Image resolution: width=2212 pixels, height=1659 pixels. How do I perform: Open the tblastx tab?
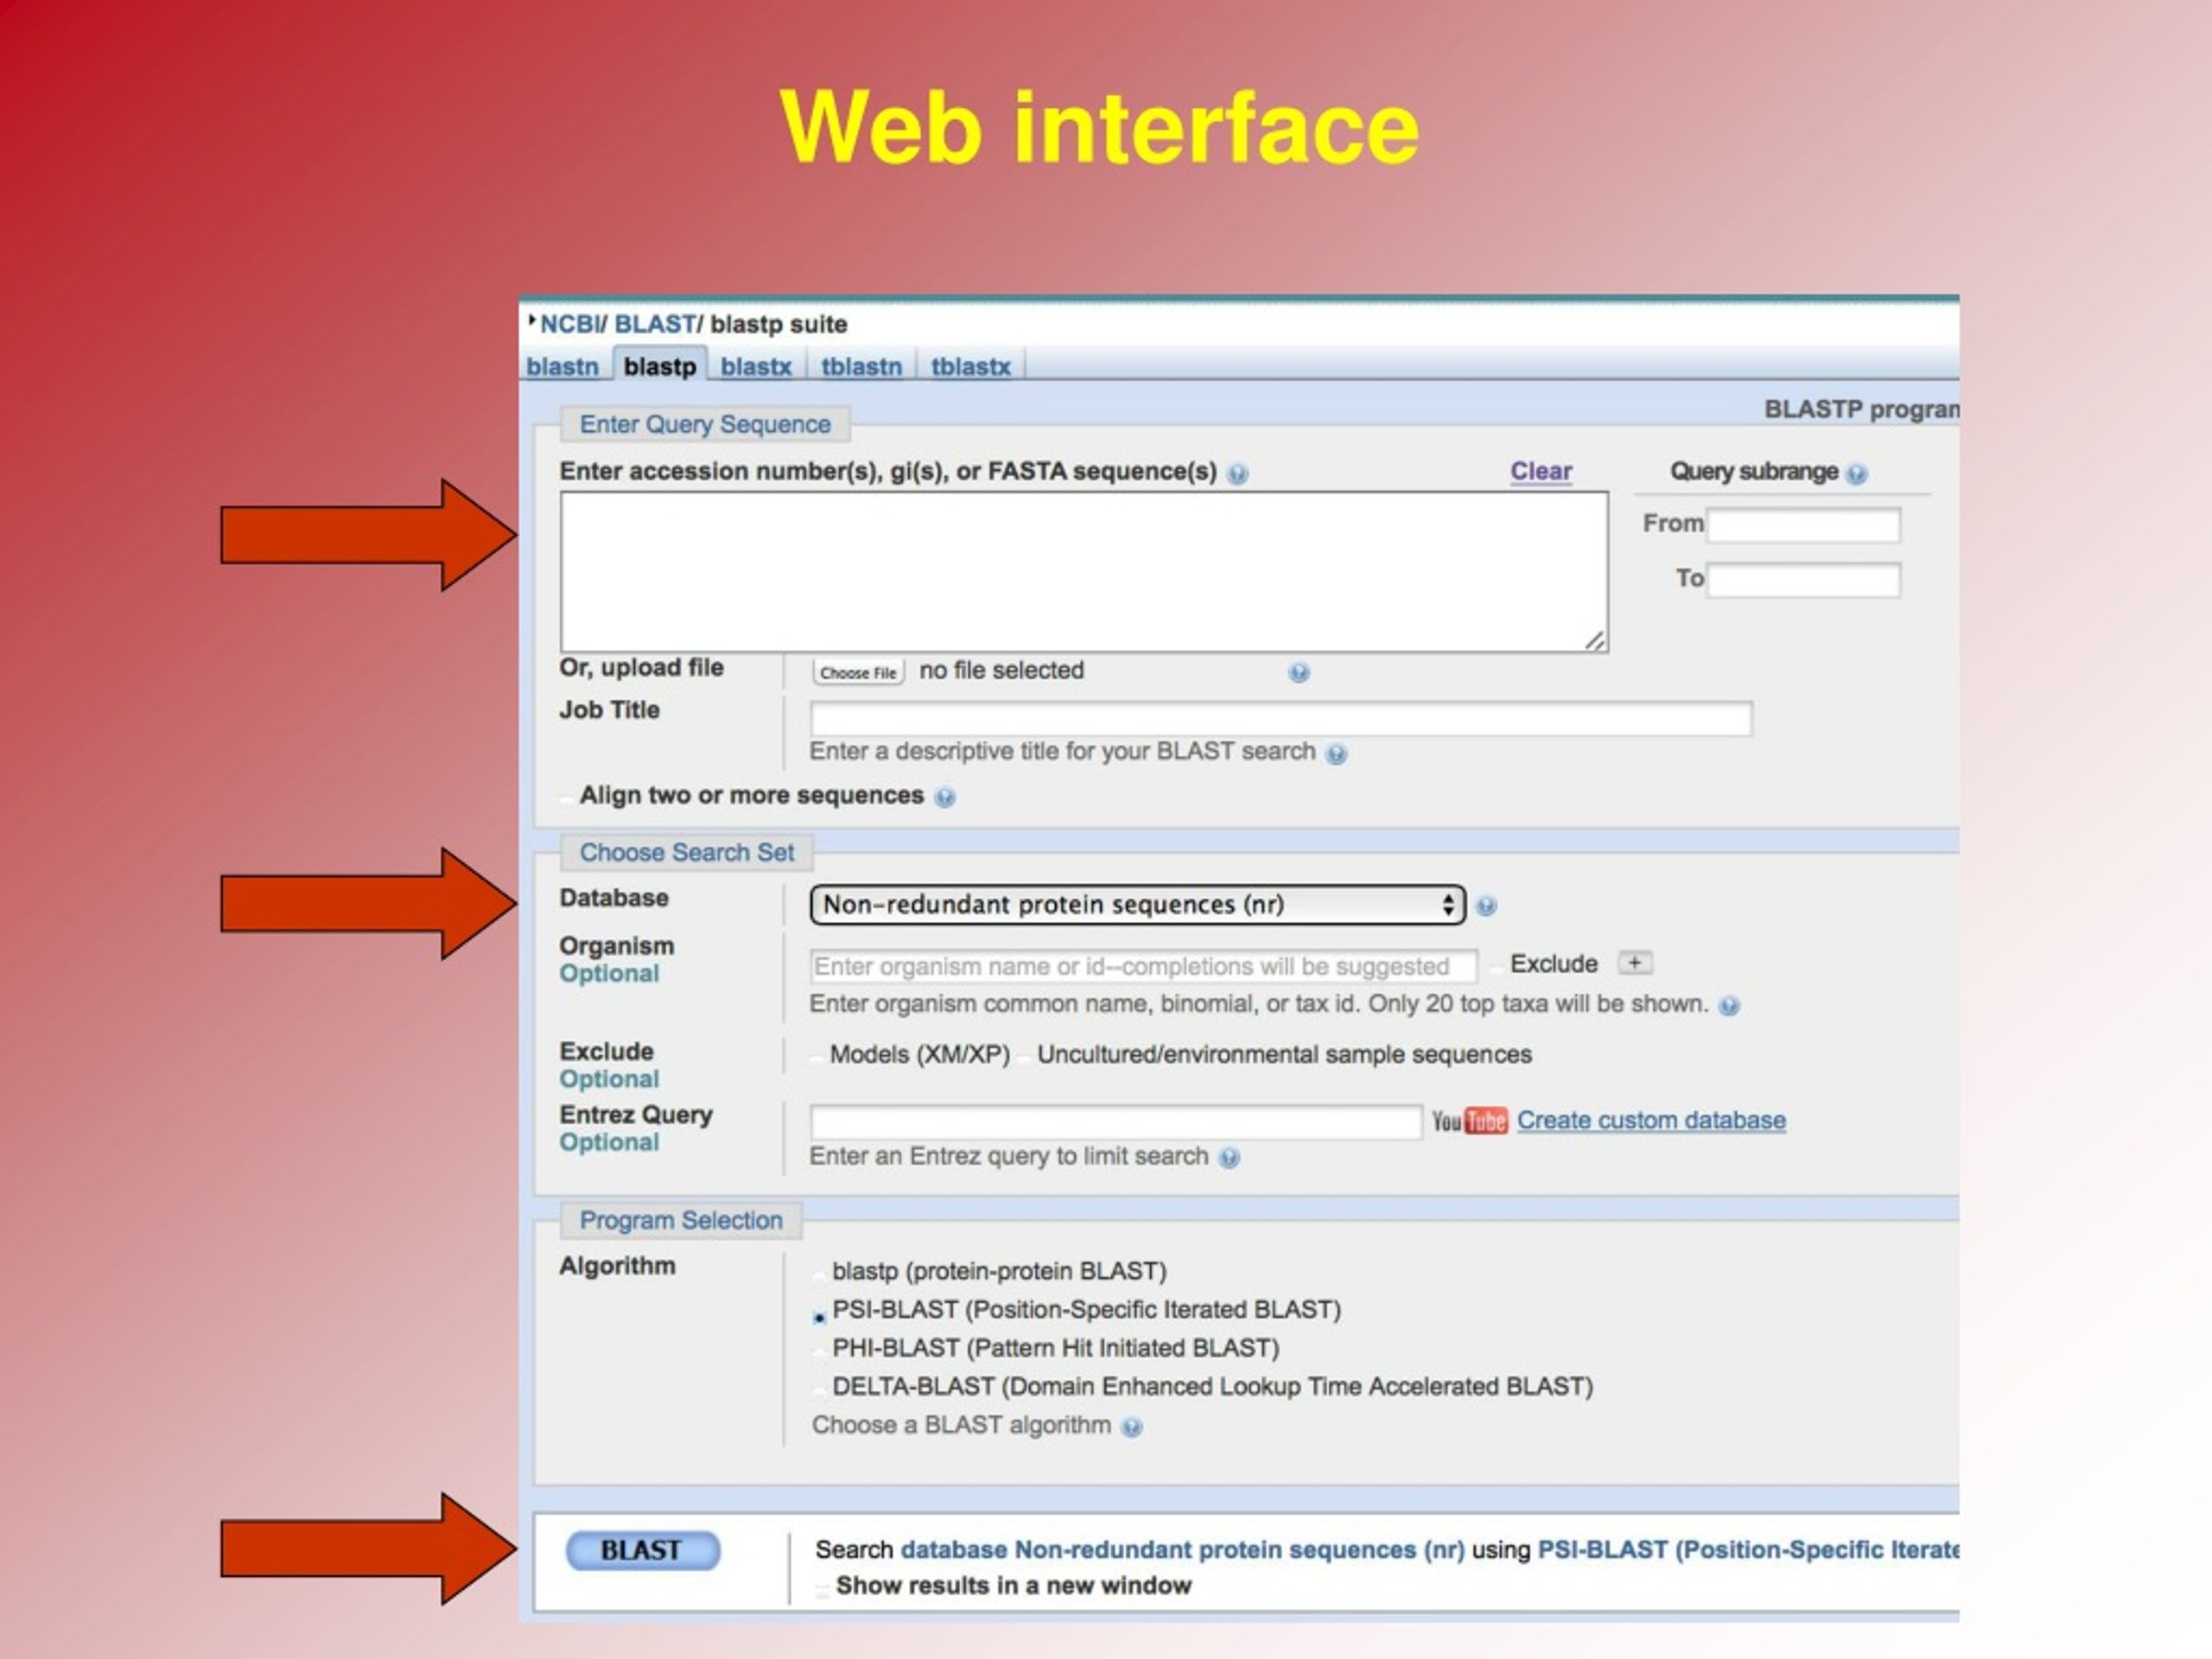click(x=971, y=367)
